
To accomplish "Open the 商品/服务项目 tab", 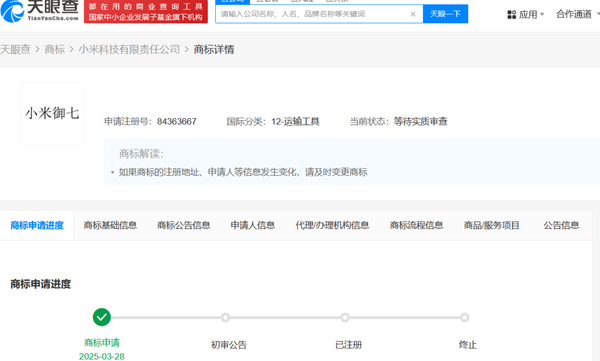I will tap(491, 225).
